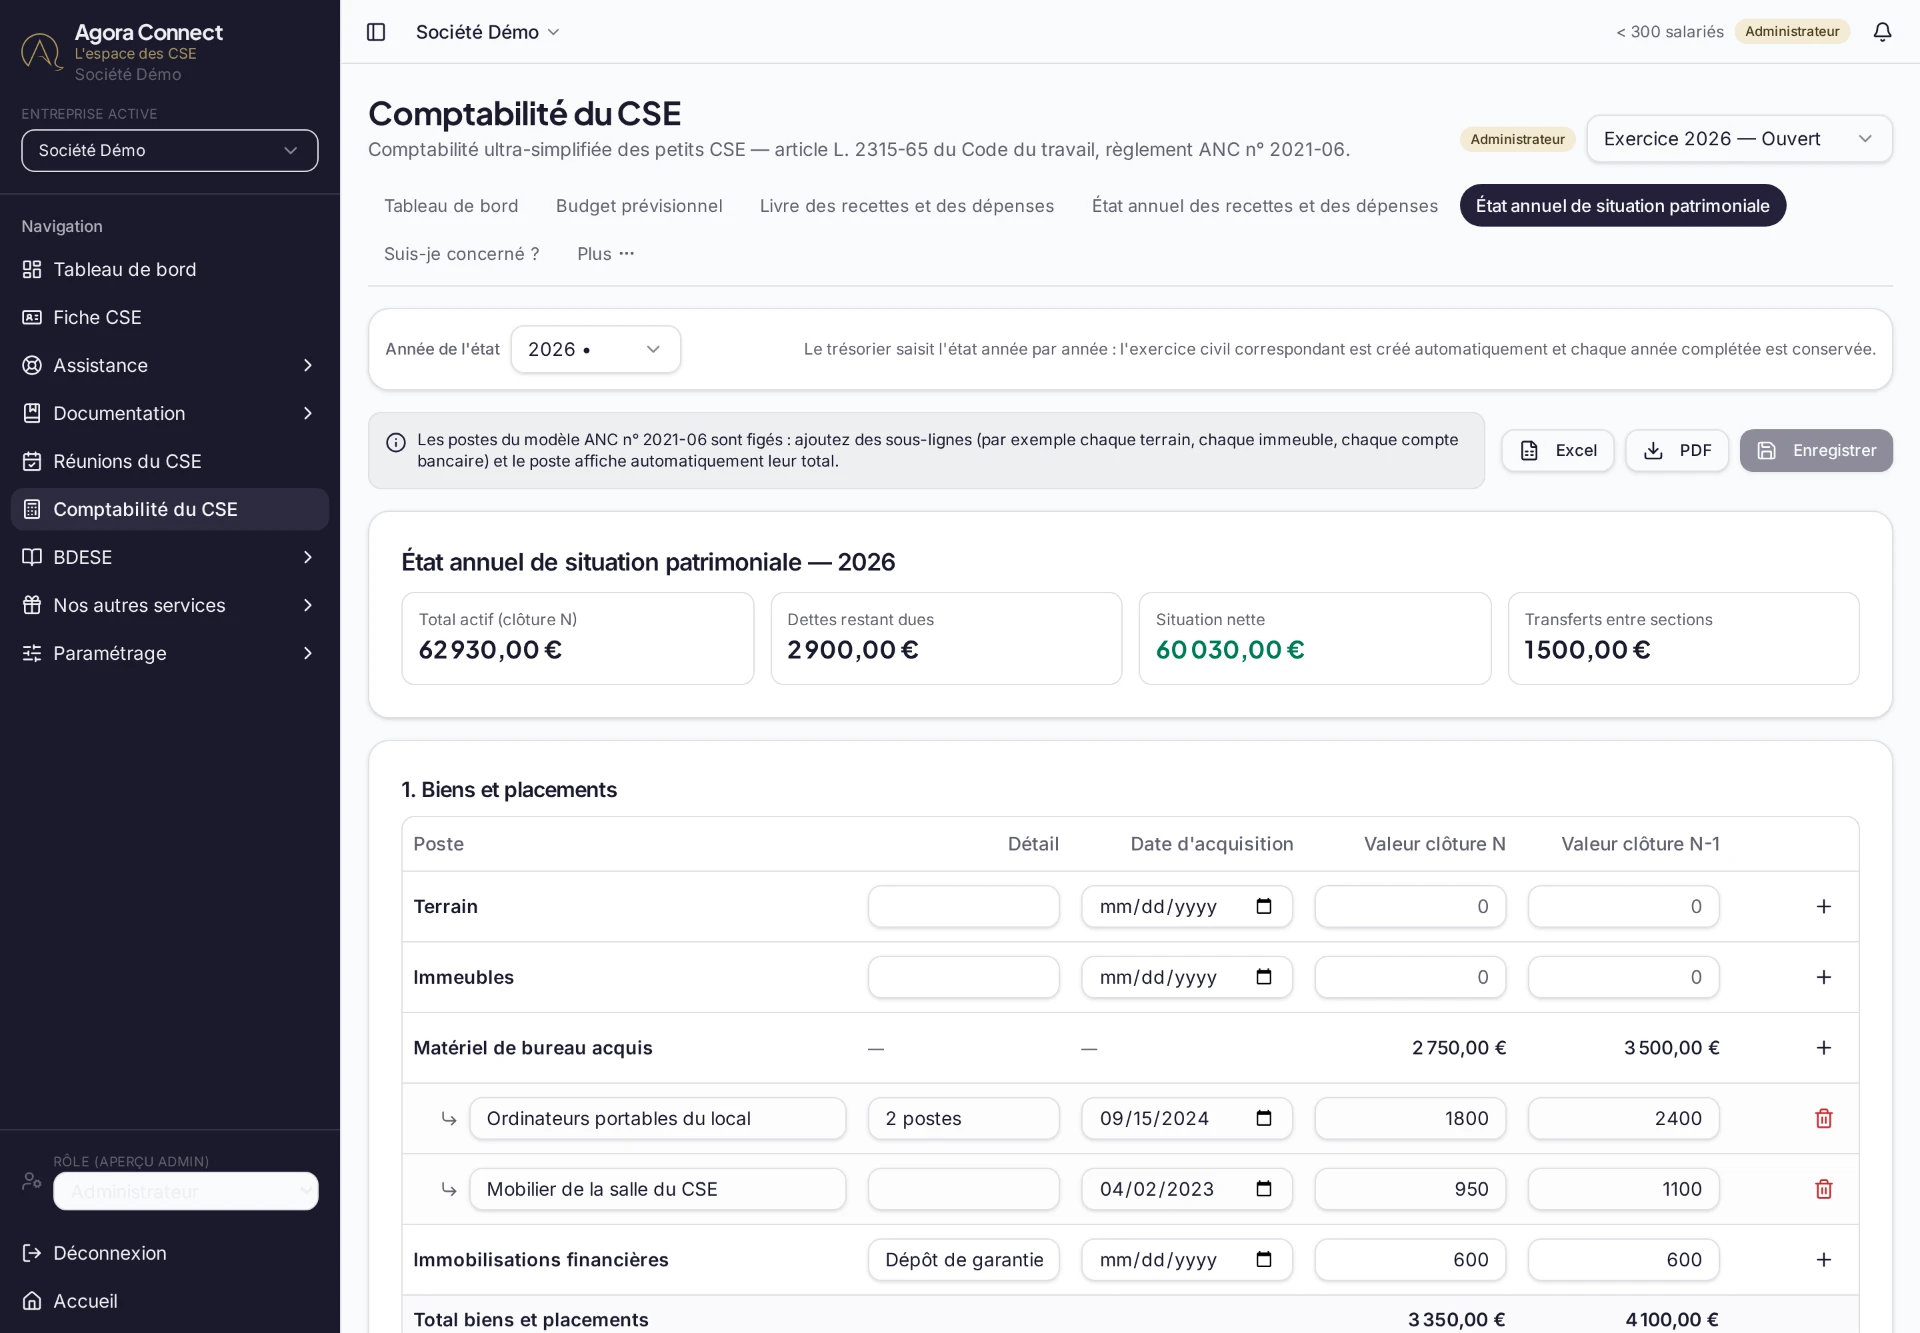Click the Immeubles Valeur clôture N field

pos(1410,977)
